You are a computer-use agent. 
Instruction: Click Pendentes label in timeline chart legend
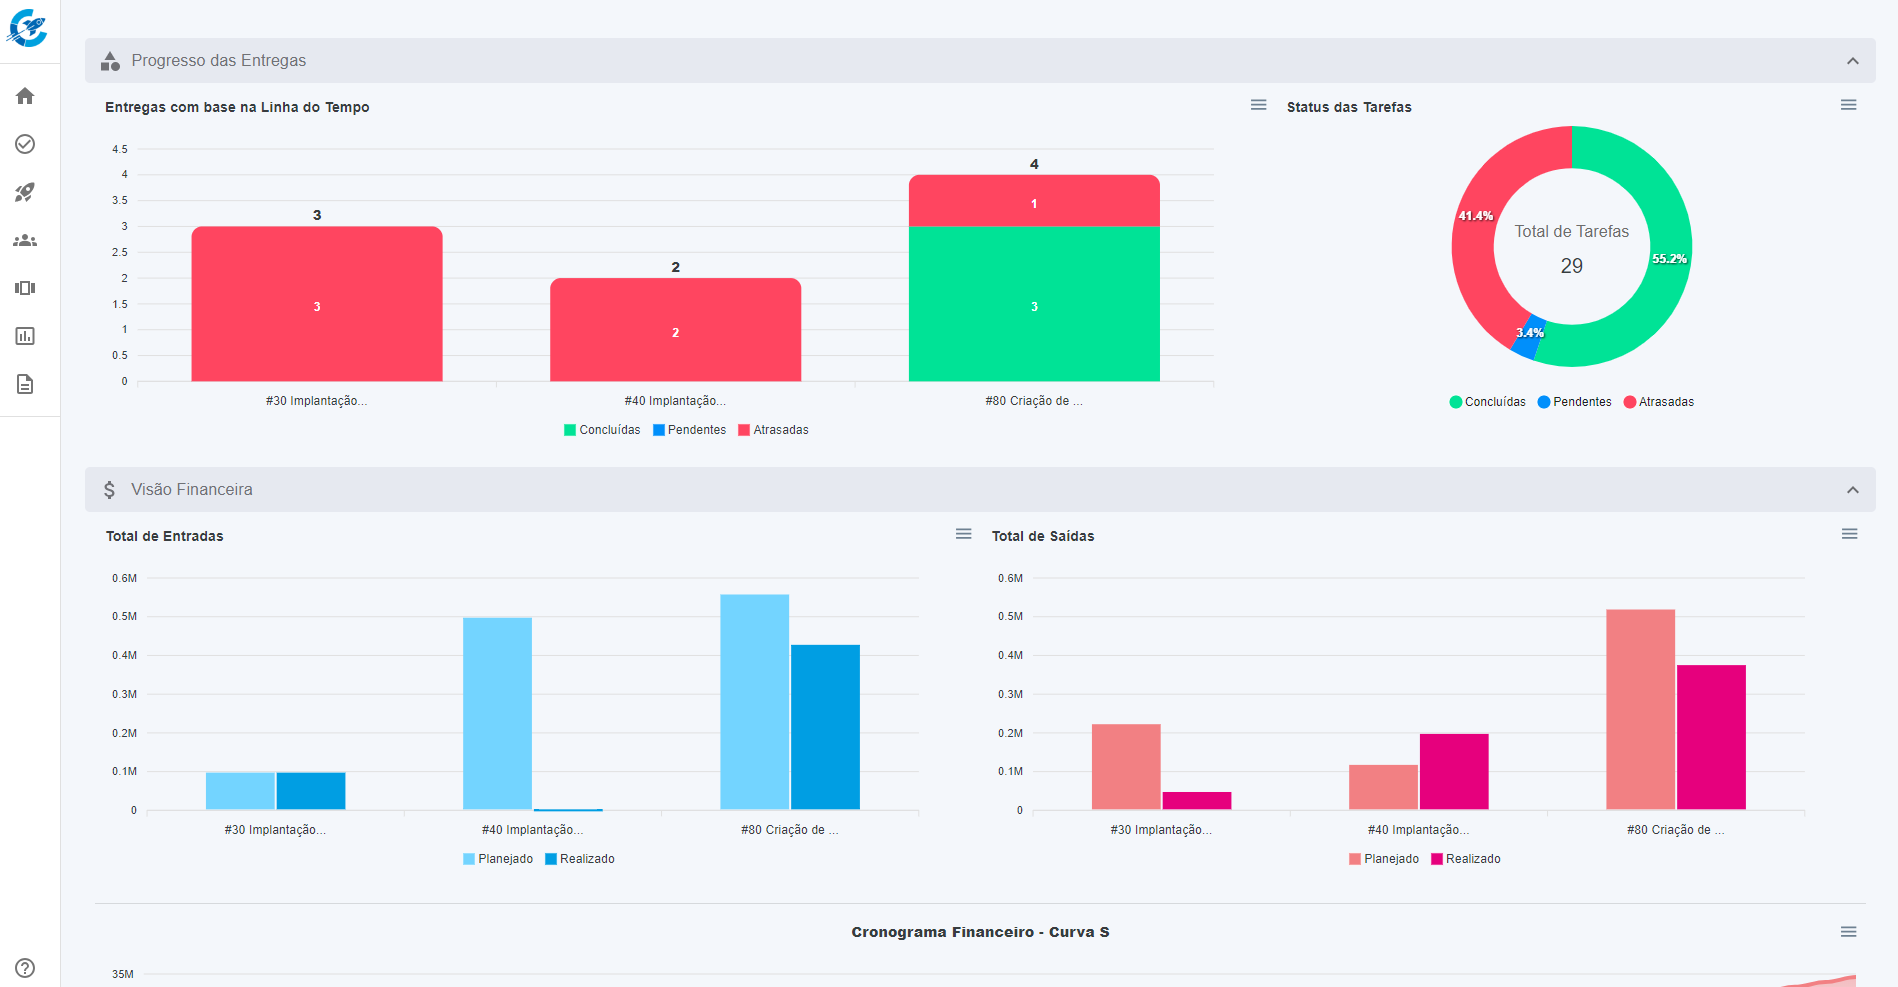[696, 430]
